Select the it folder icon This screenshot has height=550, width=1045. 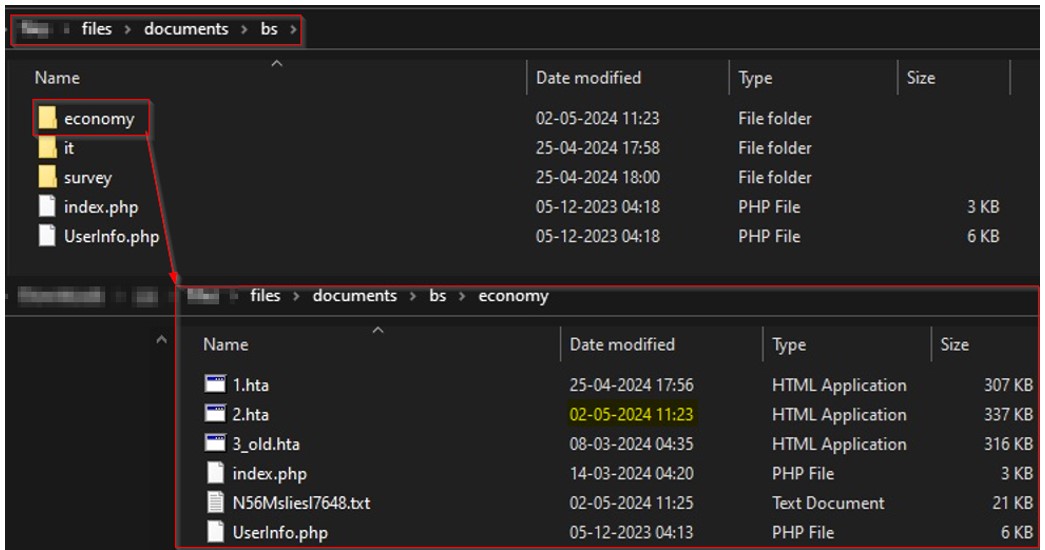coord(47,148)
